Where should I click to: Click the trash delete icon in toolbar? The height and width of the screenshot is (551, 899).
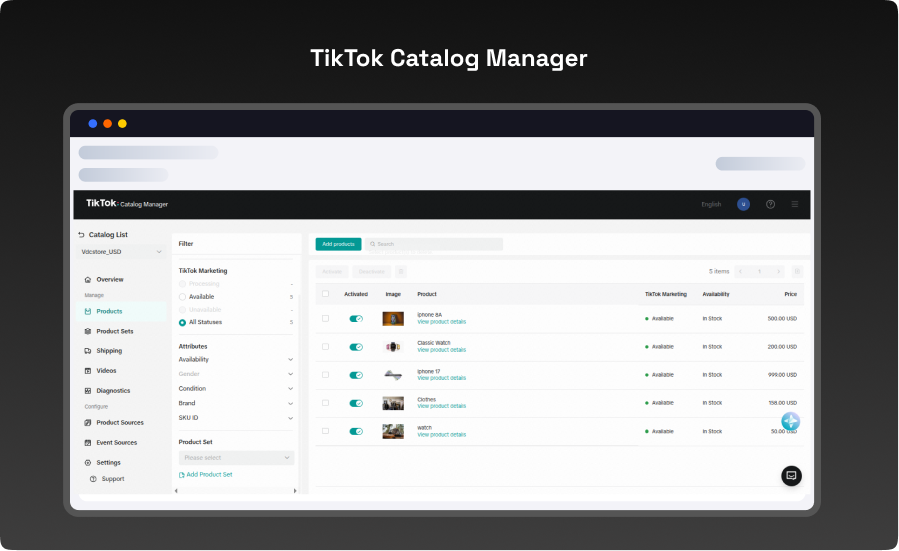pyautogui.click(x=401, y=272)
